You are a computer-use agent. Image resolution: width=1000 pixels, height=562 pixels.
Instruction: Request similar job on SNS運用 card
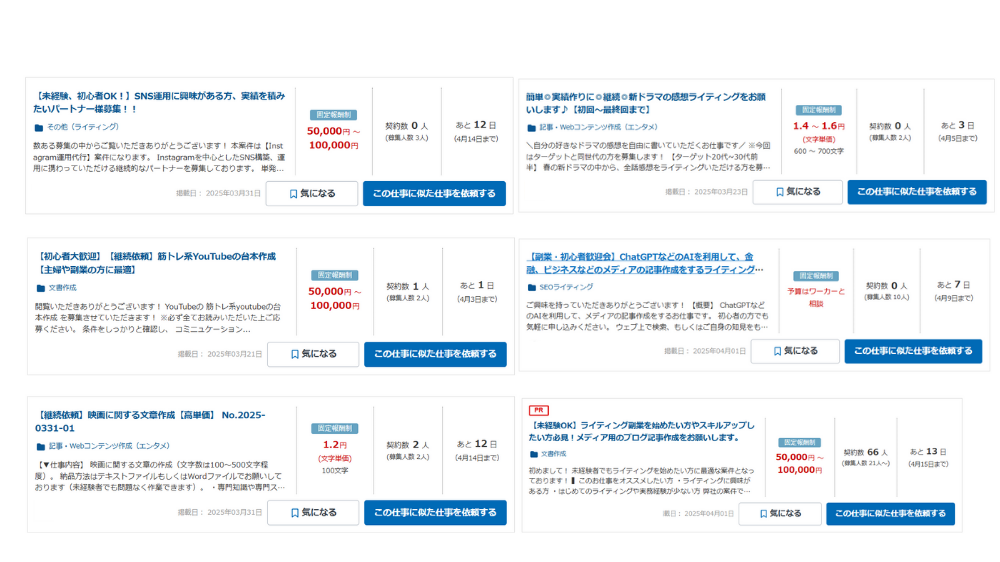click(434, 194)
